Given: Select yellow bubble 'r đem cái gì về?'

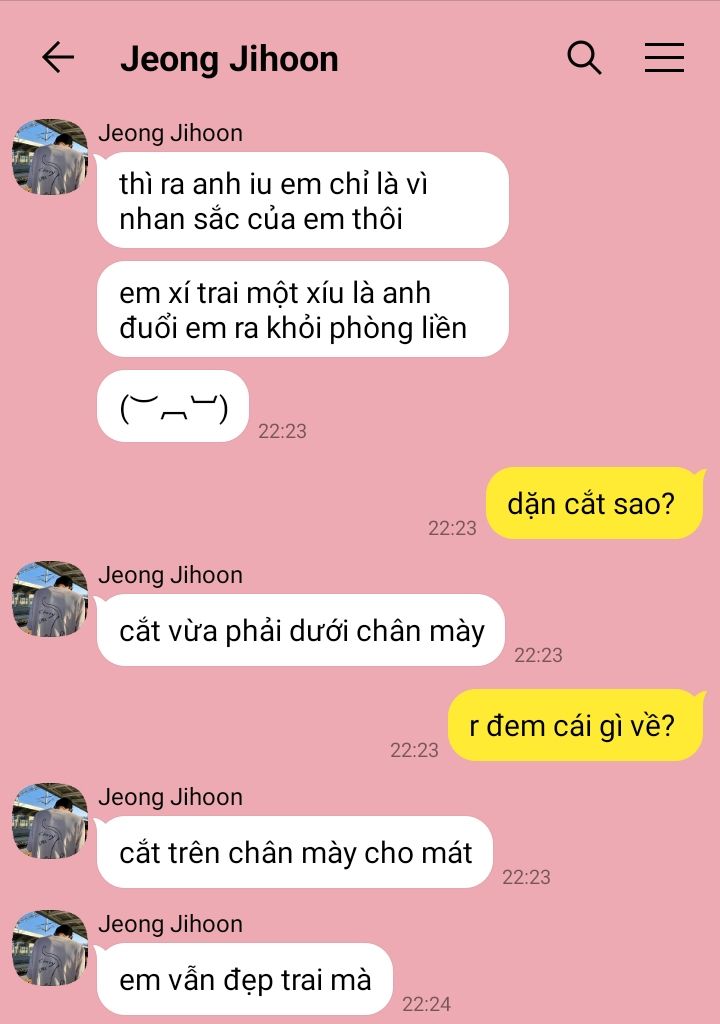Looking at the screenshot, I should [x=575, y=726].
